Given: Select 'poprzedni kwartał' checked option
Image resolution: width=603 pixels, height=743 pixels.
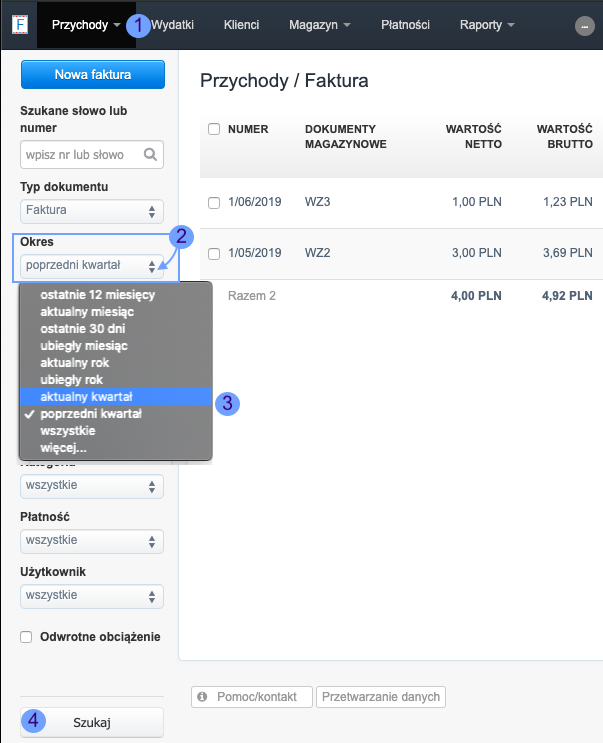Looking at the screenshot, I should (116, 414).
